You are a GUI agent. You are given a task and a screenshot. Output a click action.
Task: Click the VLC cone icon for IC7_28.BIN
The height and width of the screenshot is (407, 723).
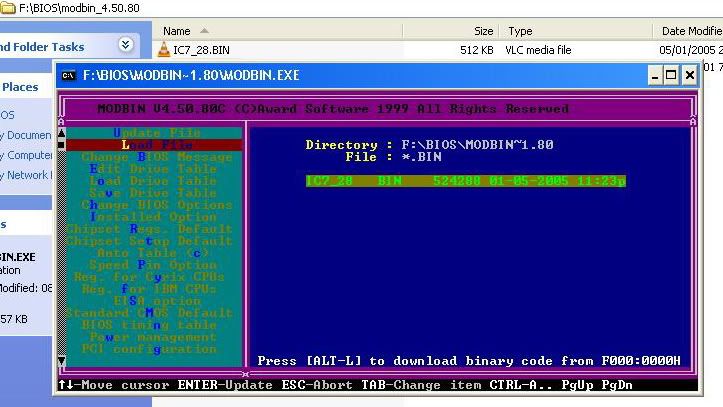pyautogui.click(x=164, y=50)
